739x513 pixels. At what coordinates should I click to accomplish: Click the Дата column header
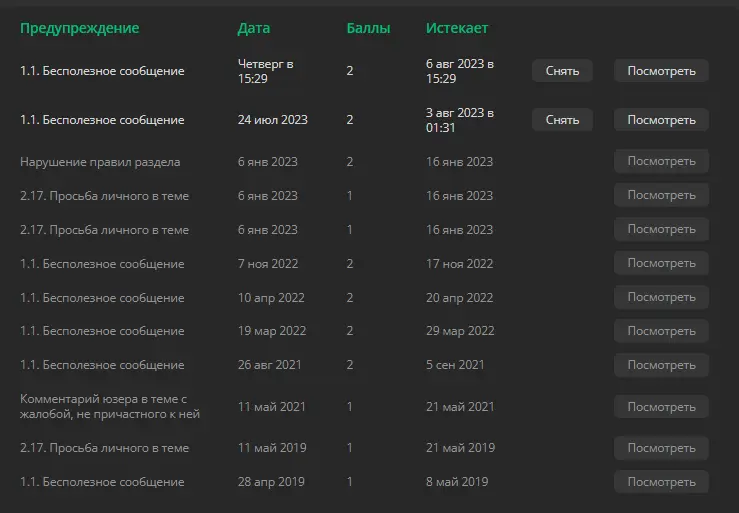coord(254,28)
